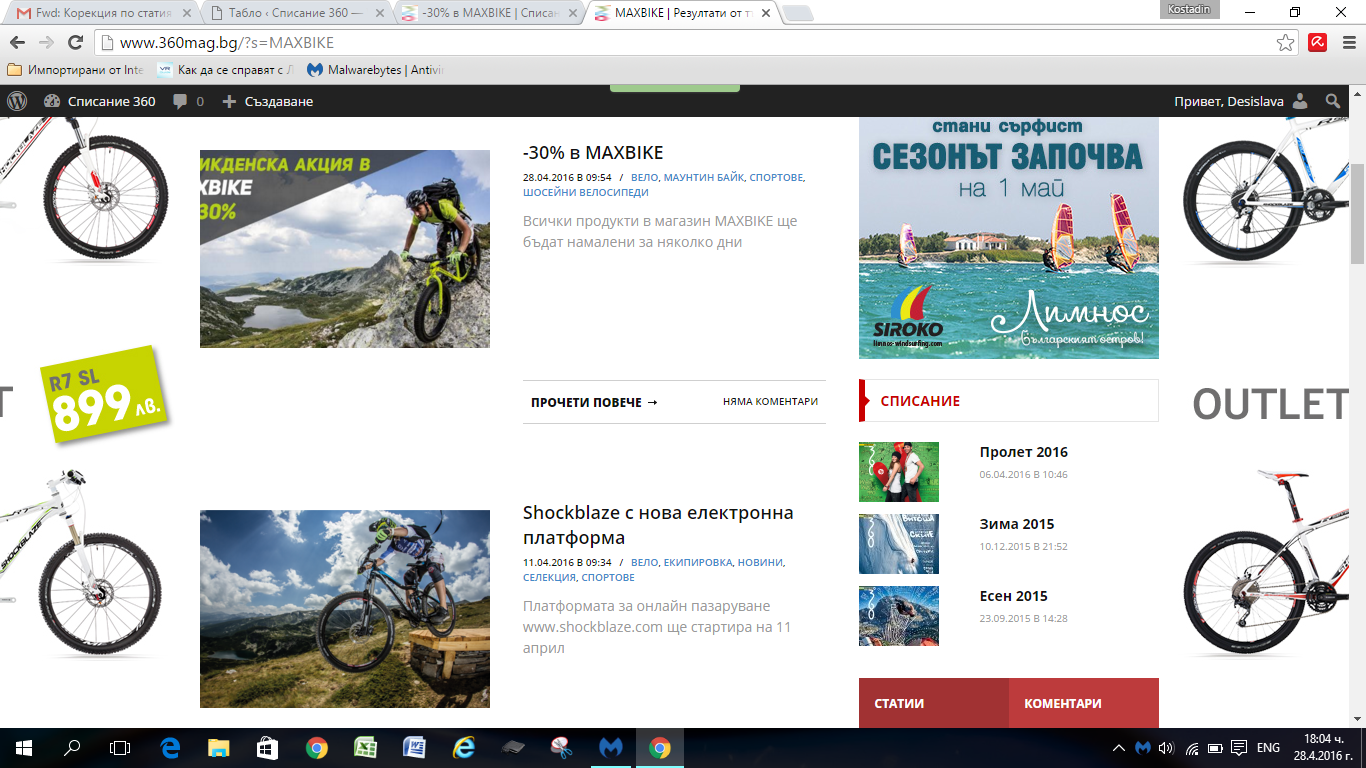Open Excel from the taskbar
Screen dimensions: 1366x768
pyautogui.click(x=365, y=747)
